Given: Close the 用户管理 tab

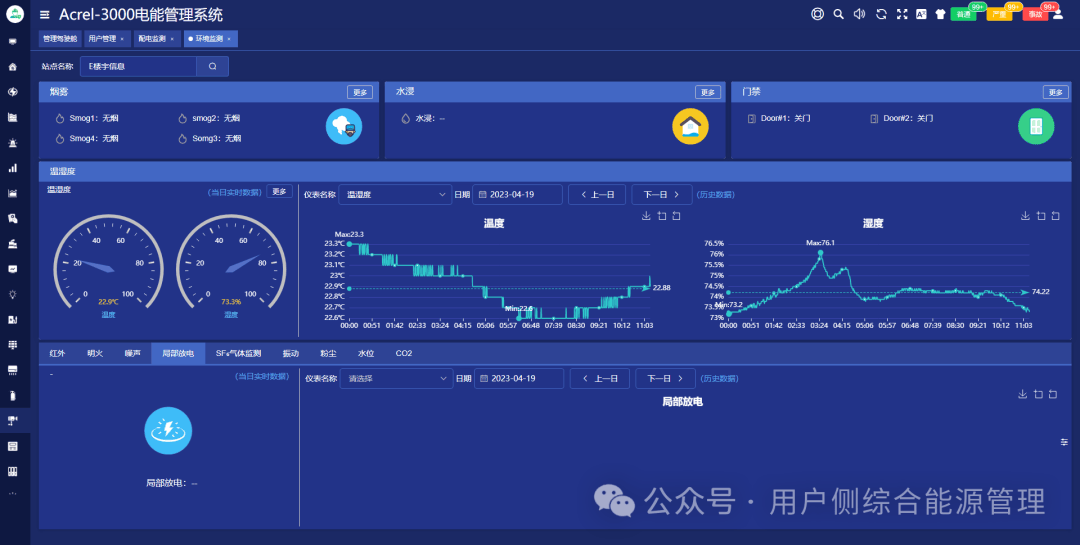Looking at the screenshot, I should click(x=122, y=39).
